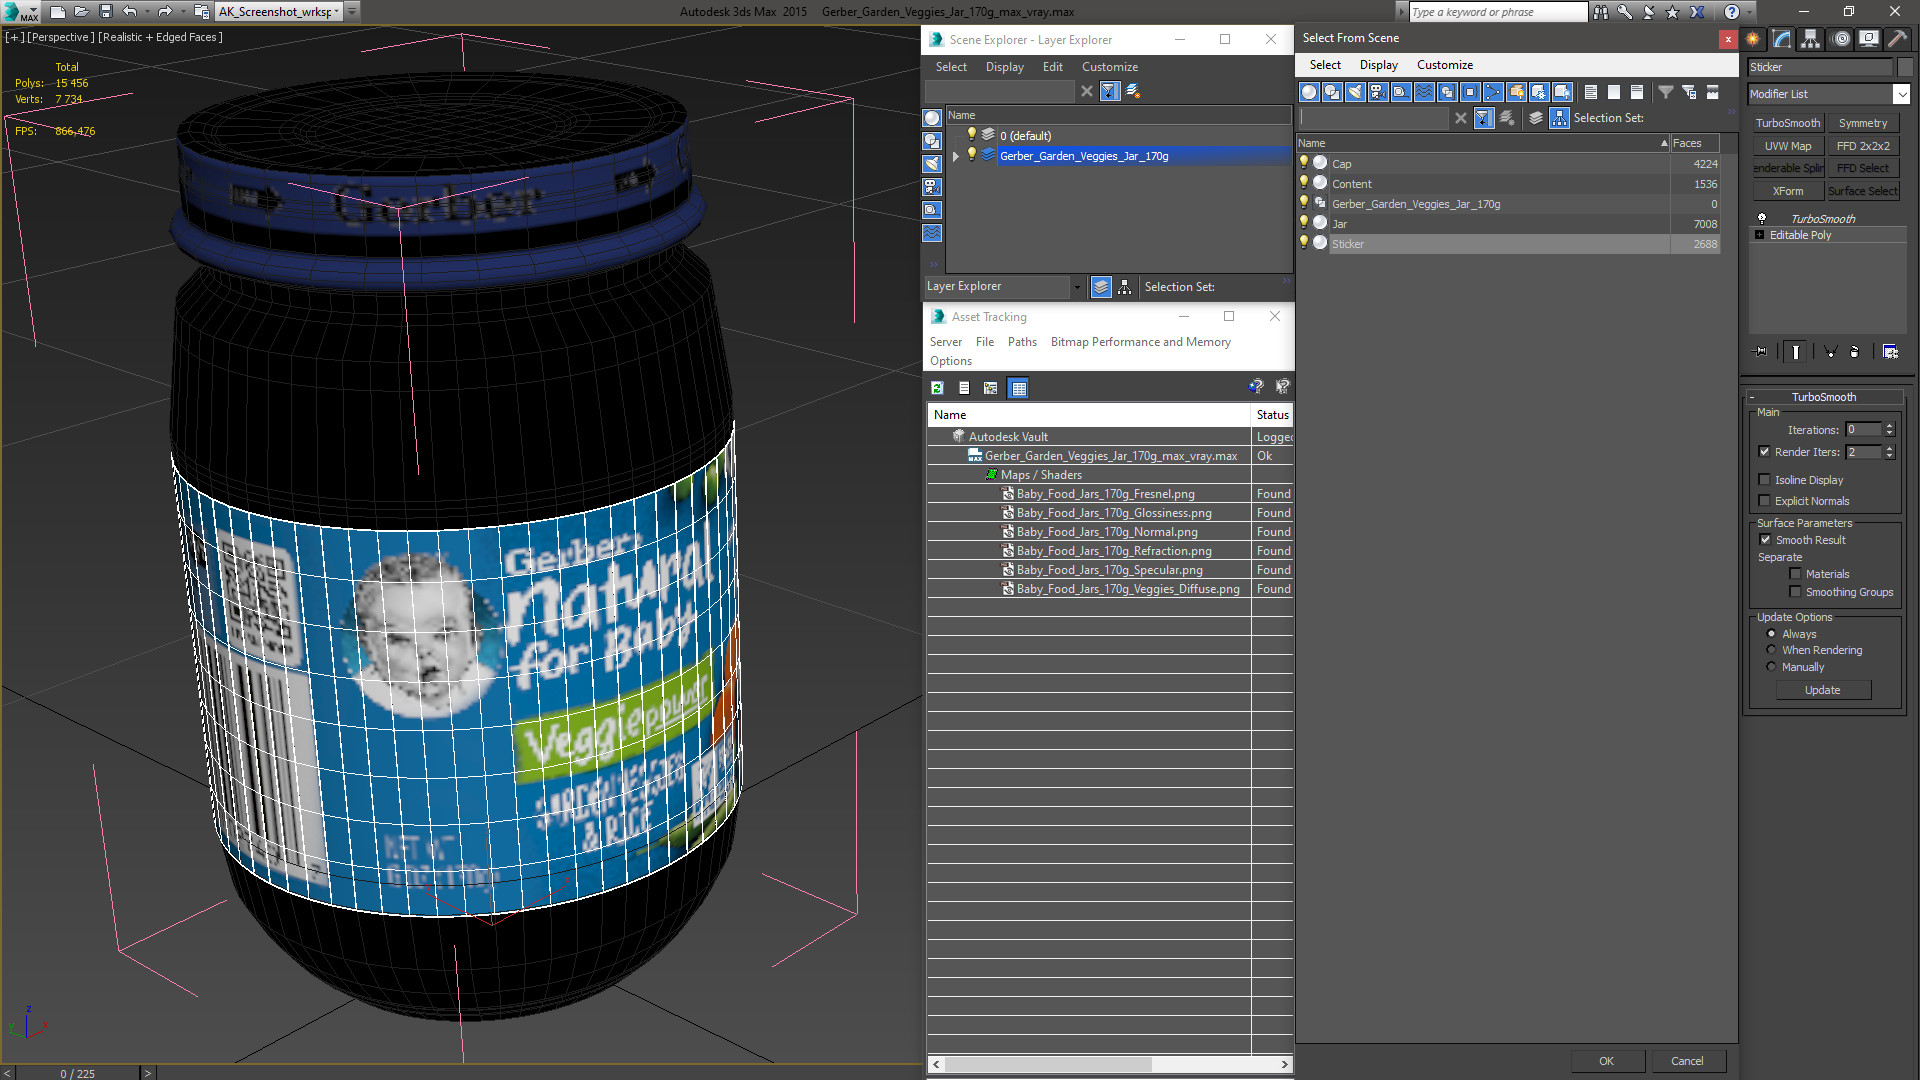Toggle TurboSmooth modifier lightbulb in the stack
The height and width of the screenshot is (1080, 1920).
(1762, 218)
